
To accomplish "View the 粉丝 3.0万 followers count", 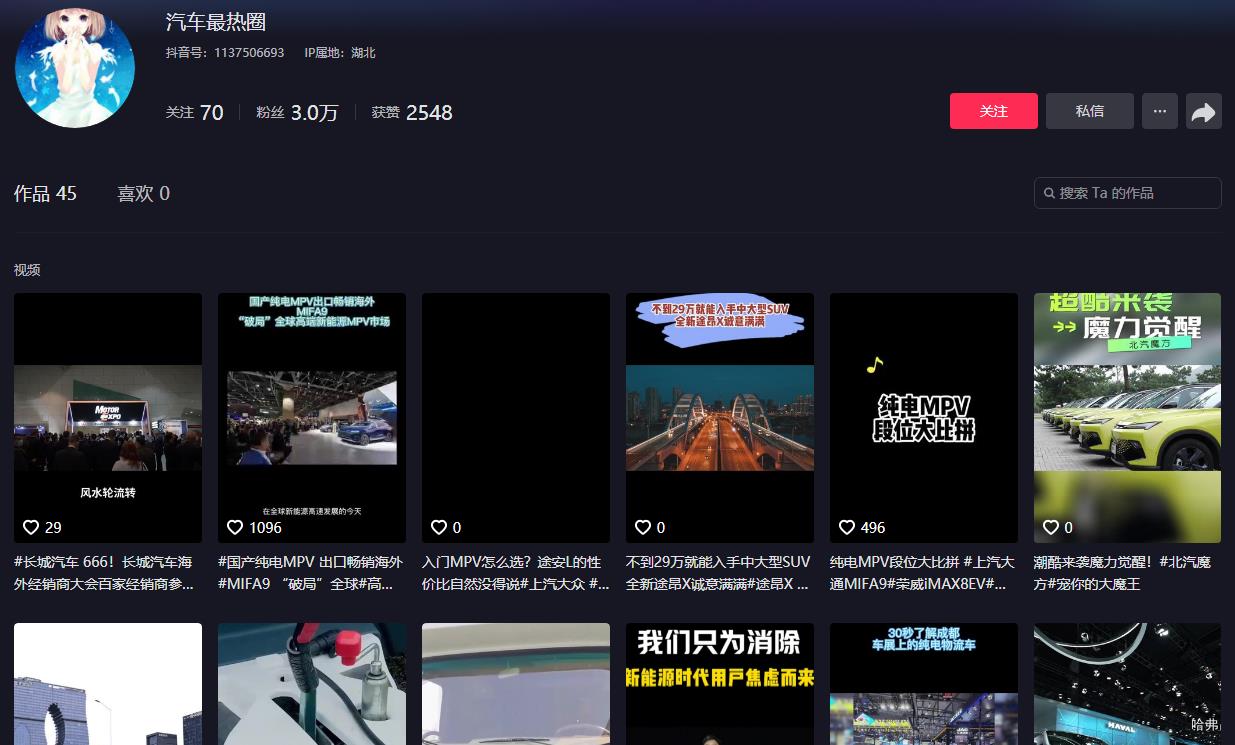I will (x=297, y=112).
